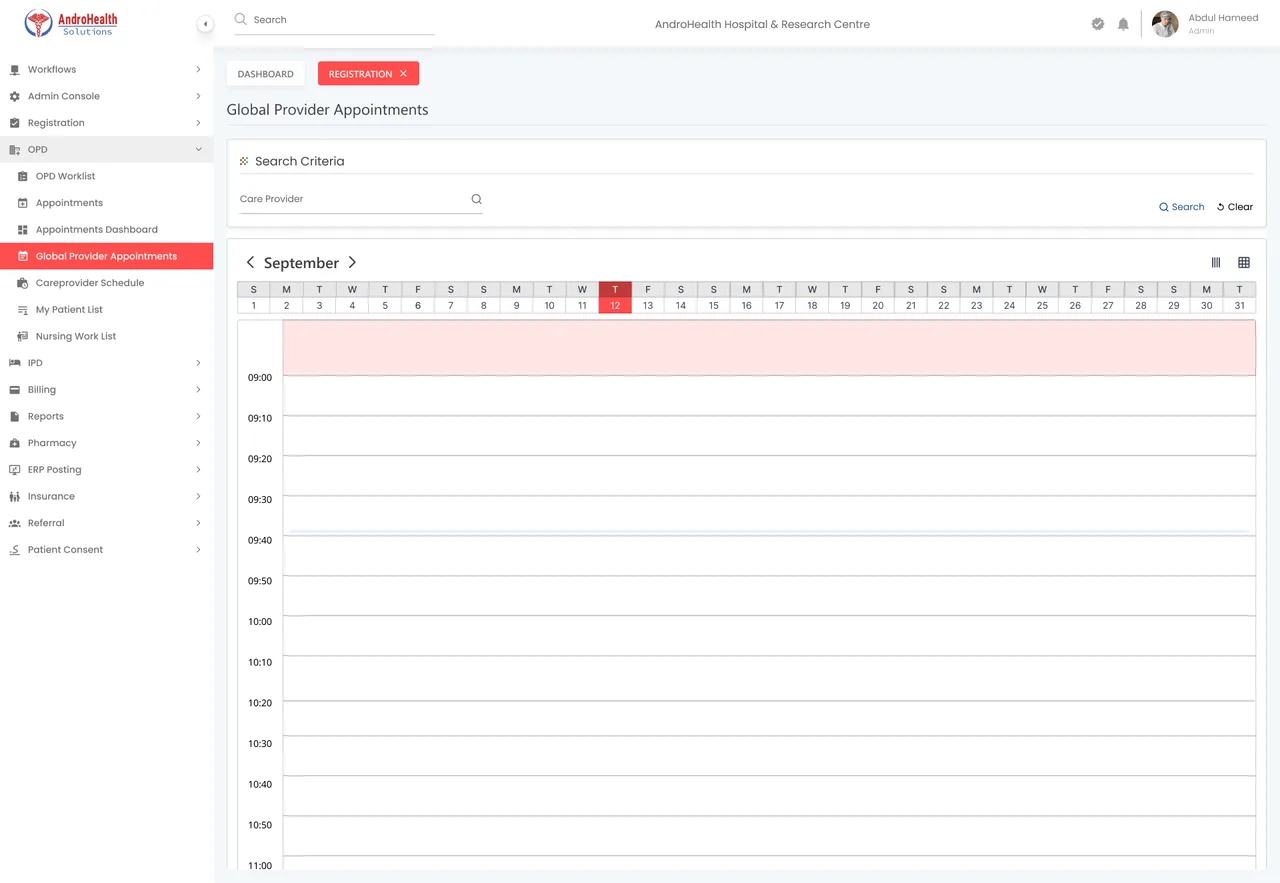The image size is (1280, 883).
Task: Click the Search criteria button
Action: [1182, 207]
